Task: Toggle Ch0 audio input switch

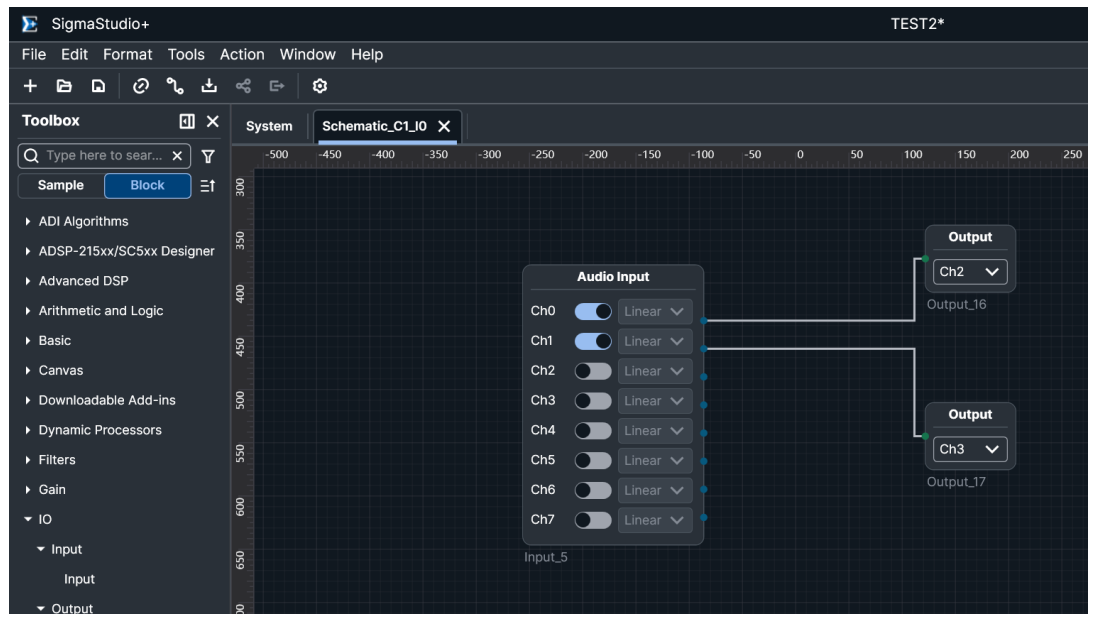Action: (593, 312)
